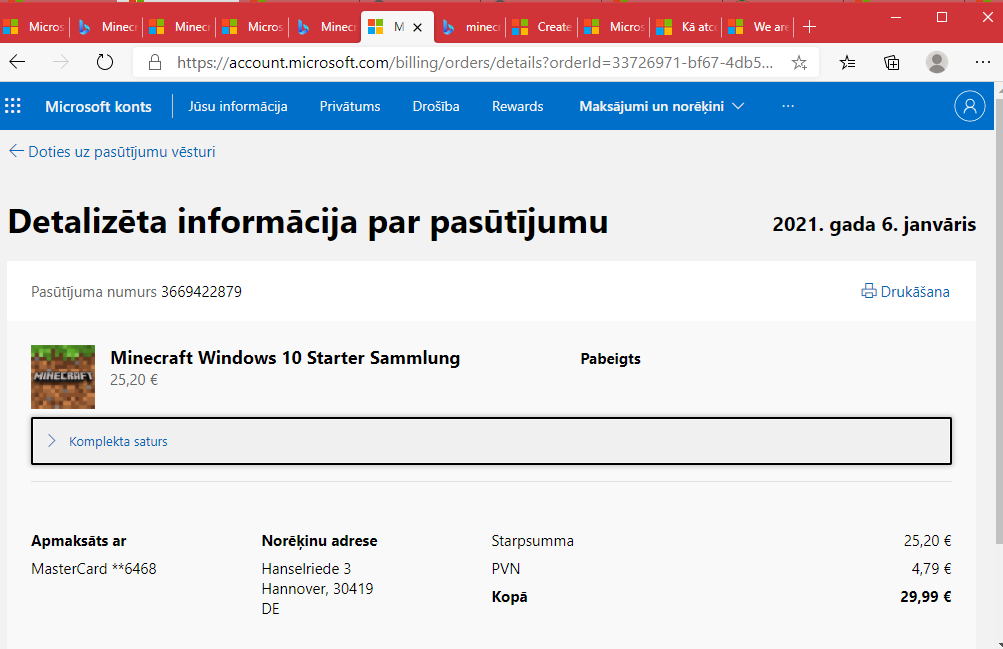The image size is (1003, 649).
Task: Close the active tab with the X
Action: pos(418,27)
